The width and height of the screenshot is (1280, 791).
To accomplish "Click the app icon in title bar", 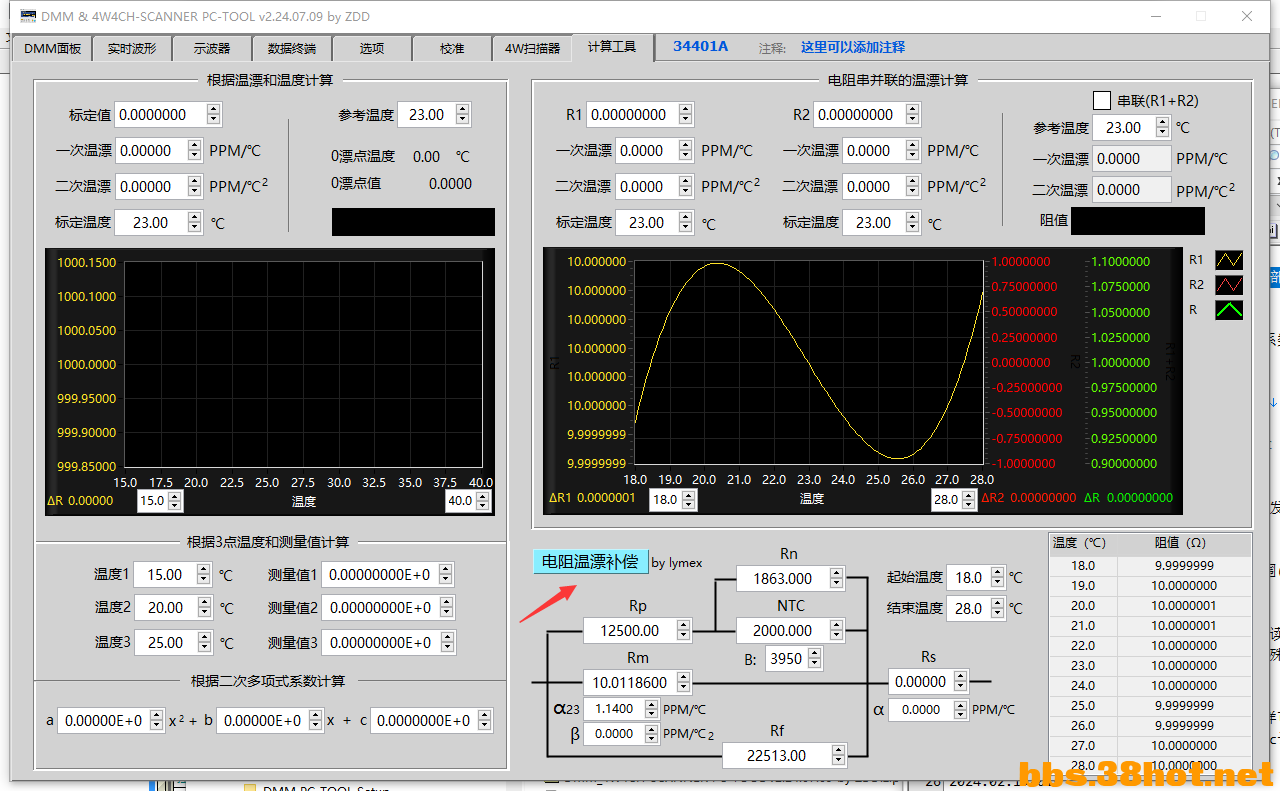I will pyautogui.click(x=28, y=16).
